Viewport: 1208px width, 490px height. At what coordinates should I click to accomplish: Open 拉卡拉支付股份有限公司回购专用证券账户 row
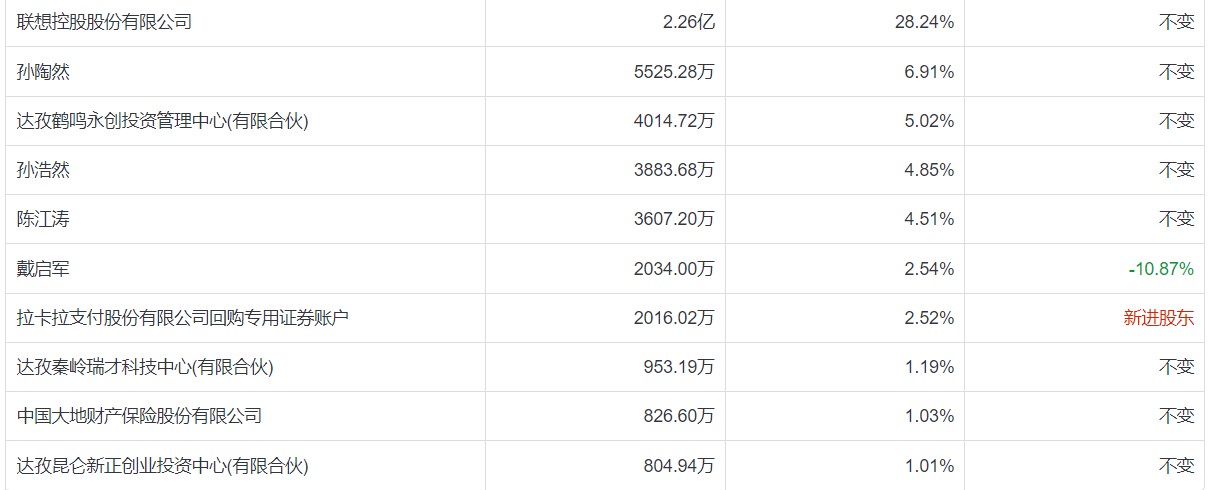183,318
